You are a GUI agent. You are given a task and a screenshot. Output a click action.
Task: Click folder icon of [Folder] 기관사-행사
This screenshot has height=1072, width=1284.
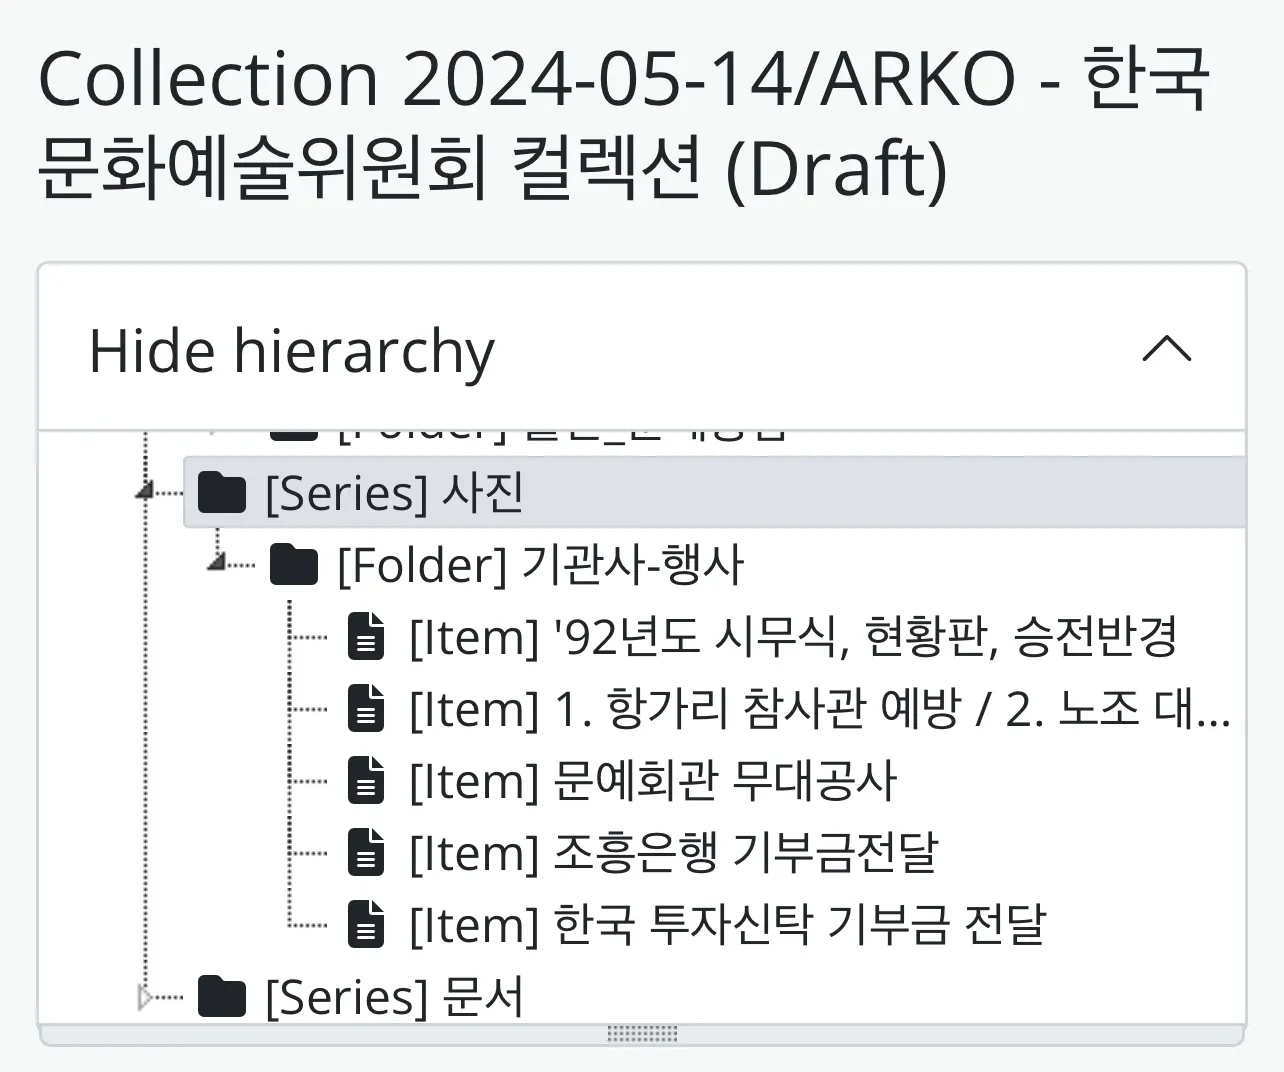point(294,565)
